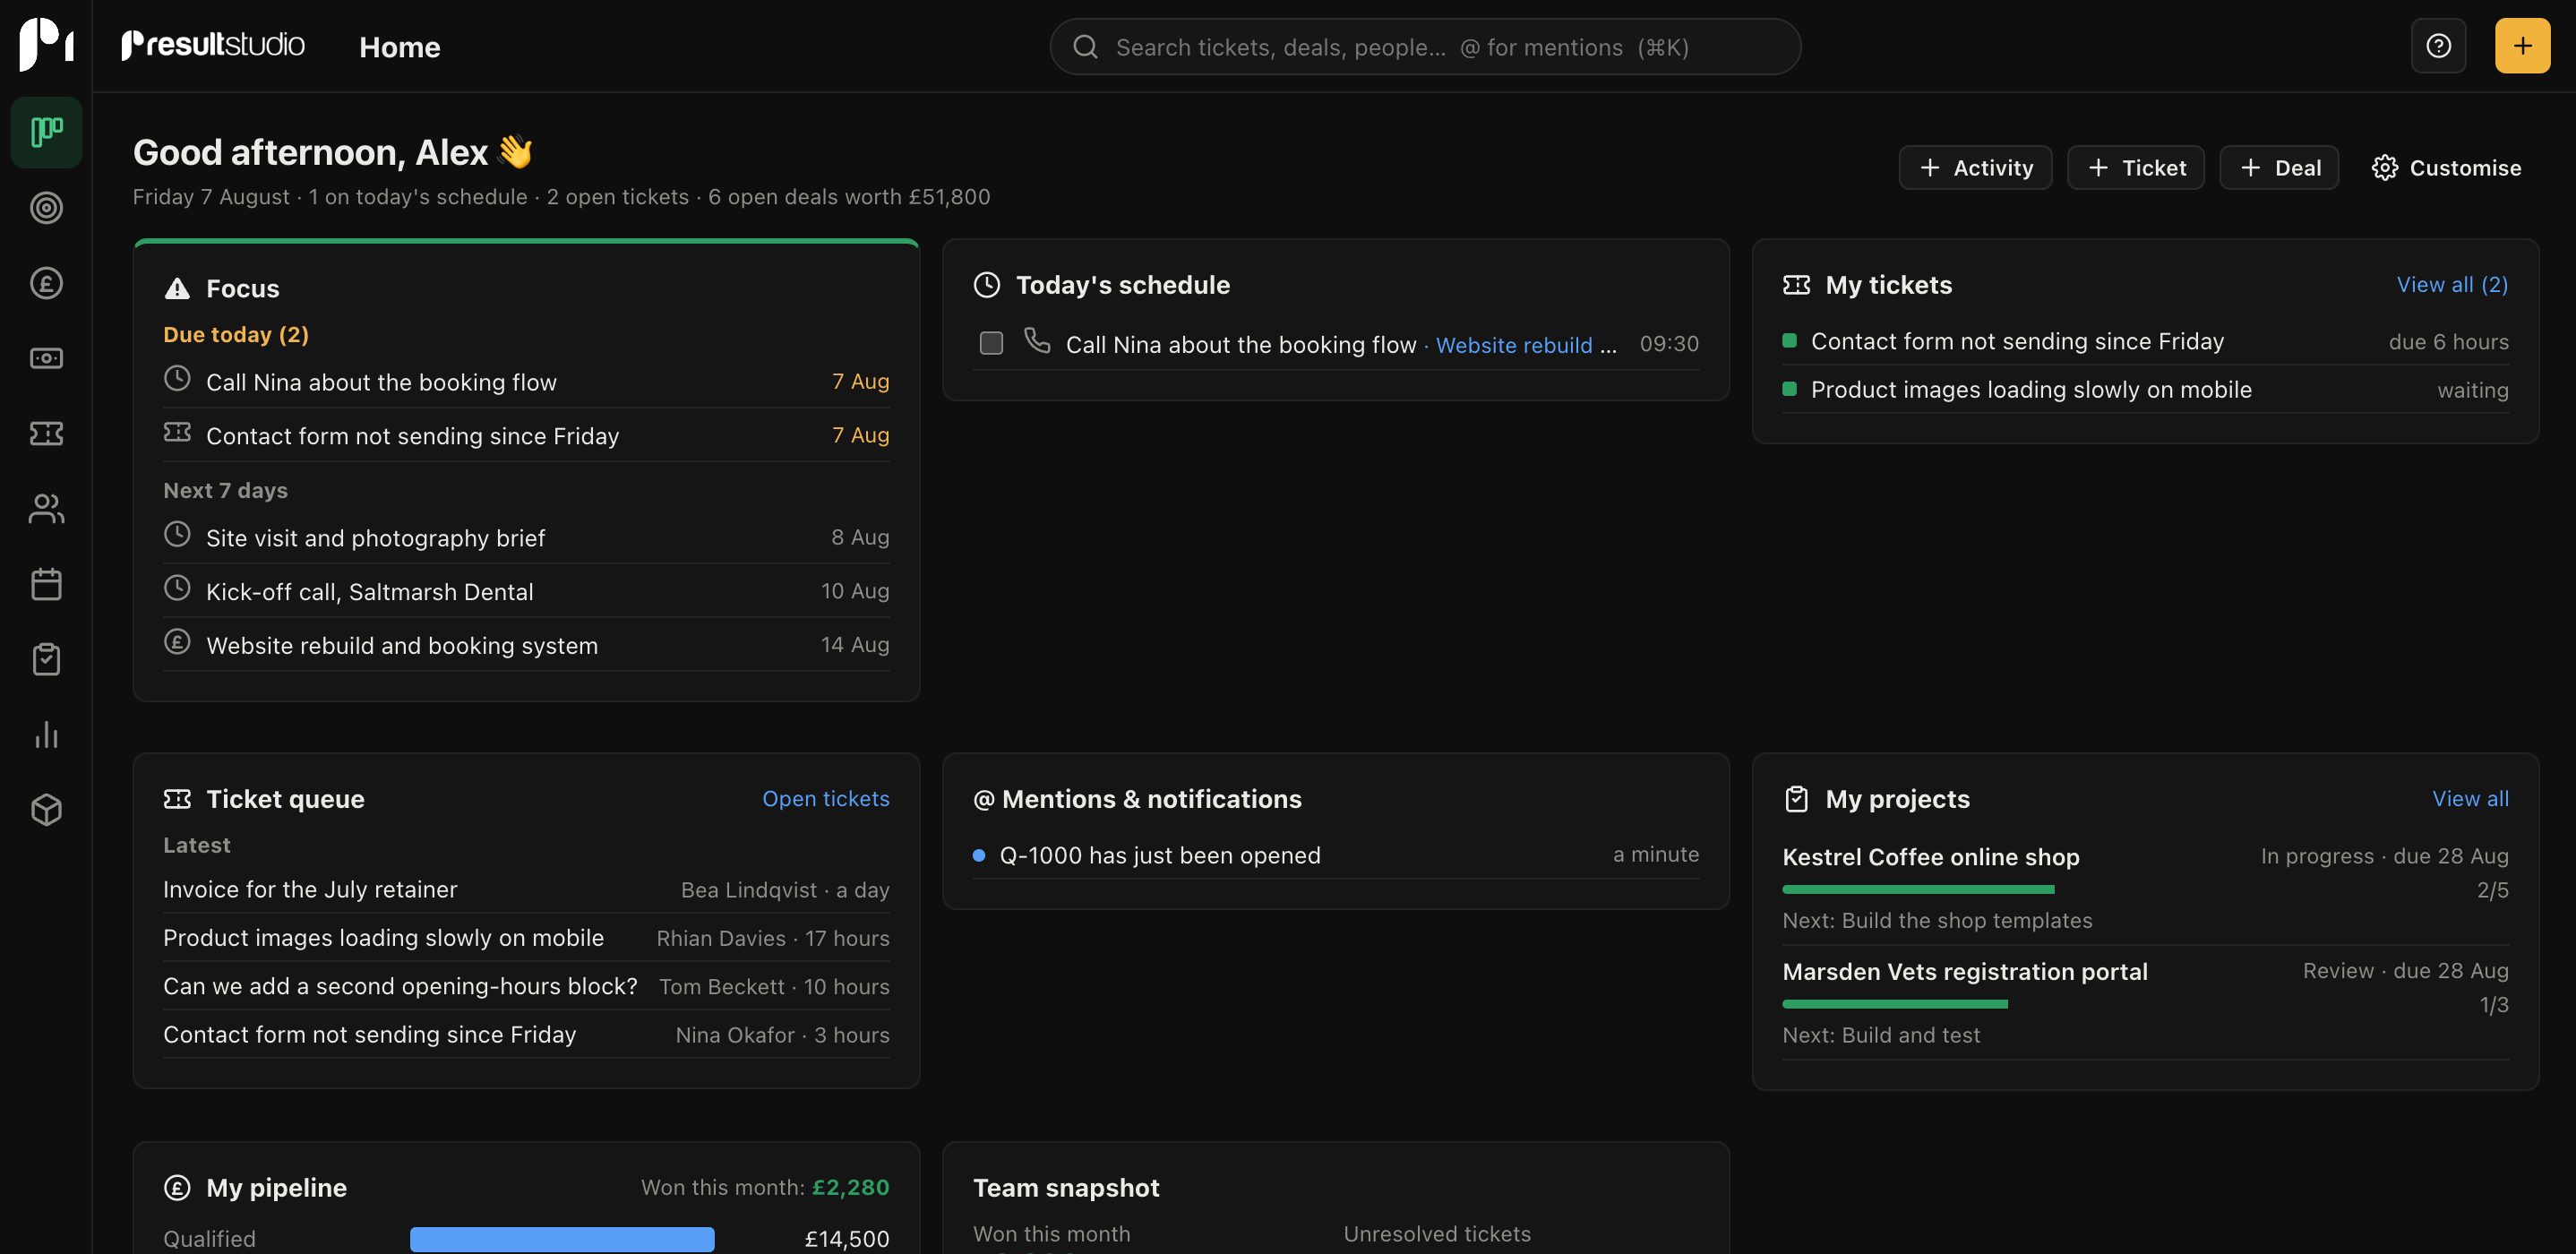Open 'Website rebuild and booking system' item
The image size is (2576, 1254).
click(x=526, y=646)
